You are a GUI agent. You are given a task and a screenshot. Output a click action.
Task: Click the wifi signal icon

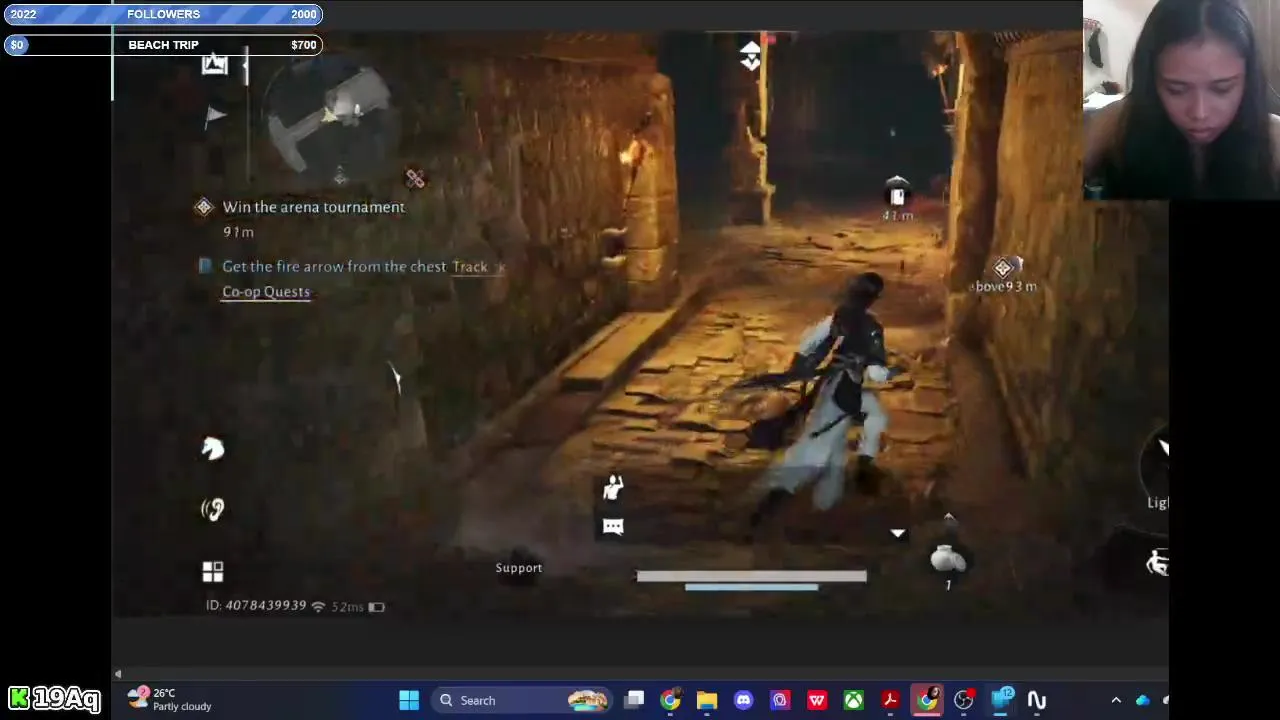click(318, 606)
